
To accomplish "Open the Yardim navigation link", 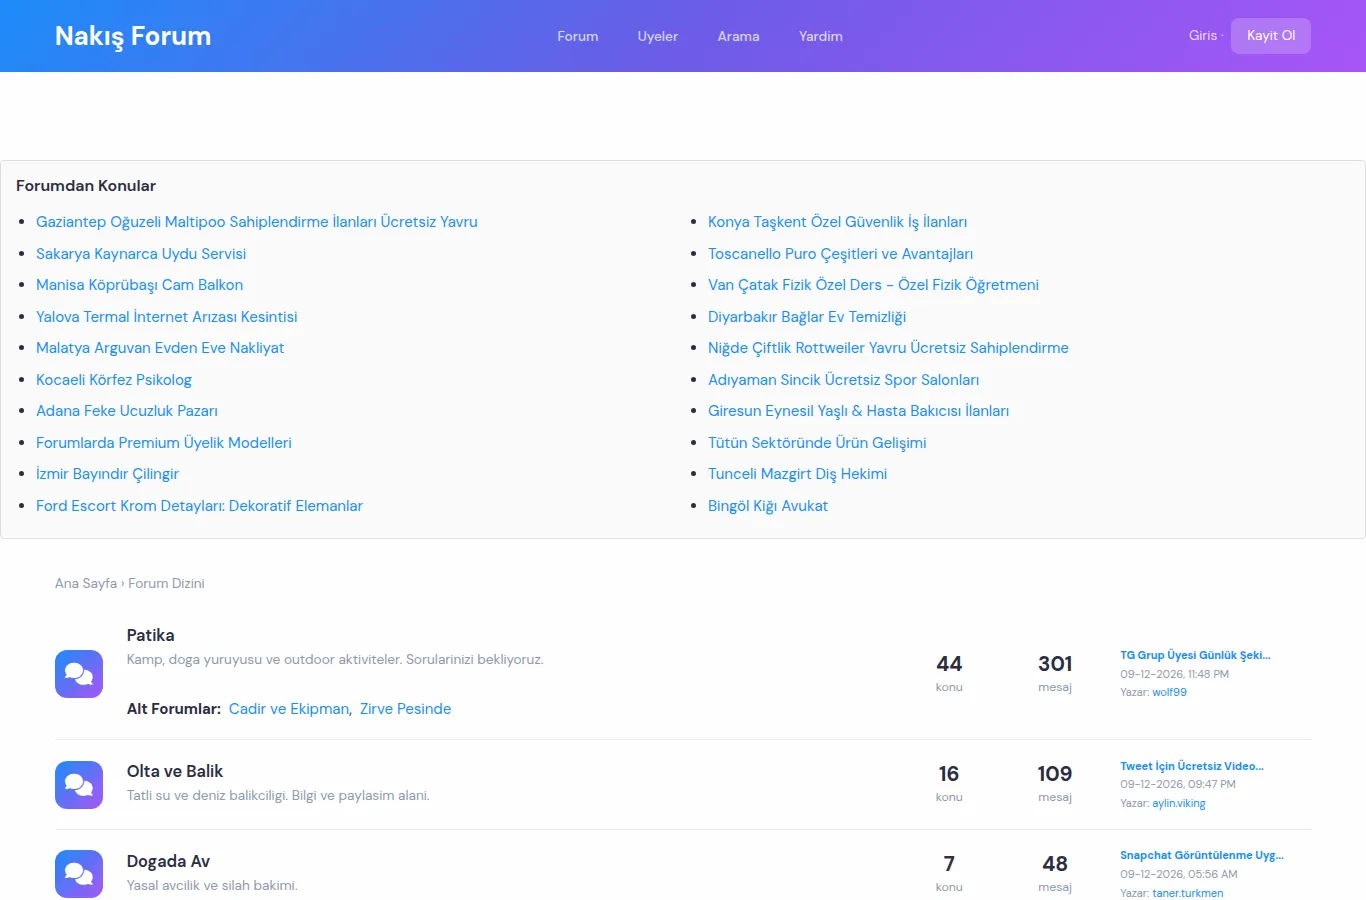I will [821, 36].
